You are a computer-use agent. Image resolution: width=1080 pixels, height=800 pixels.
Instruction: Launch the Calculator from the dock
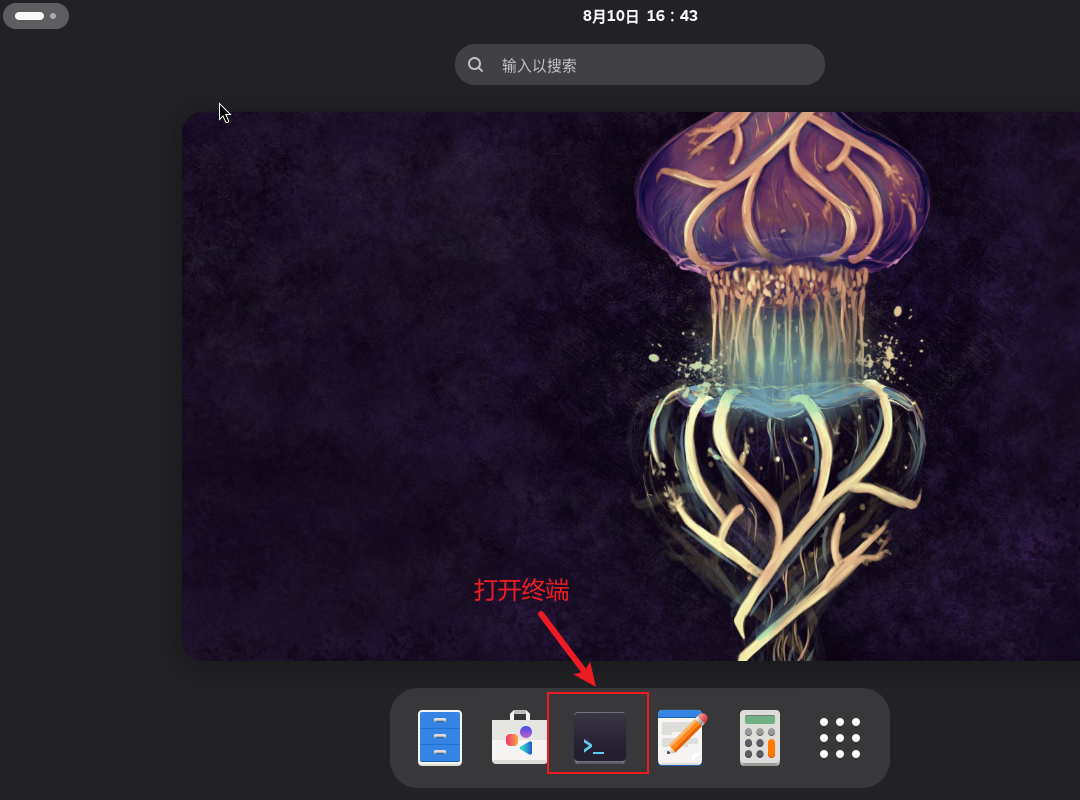pos(760,737)
